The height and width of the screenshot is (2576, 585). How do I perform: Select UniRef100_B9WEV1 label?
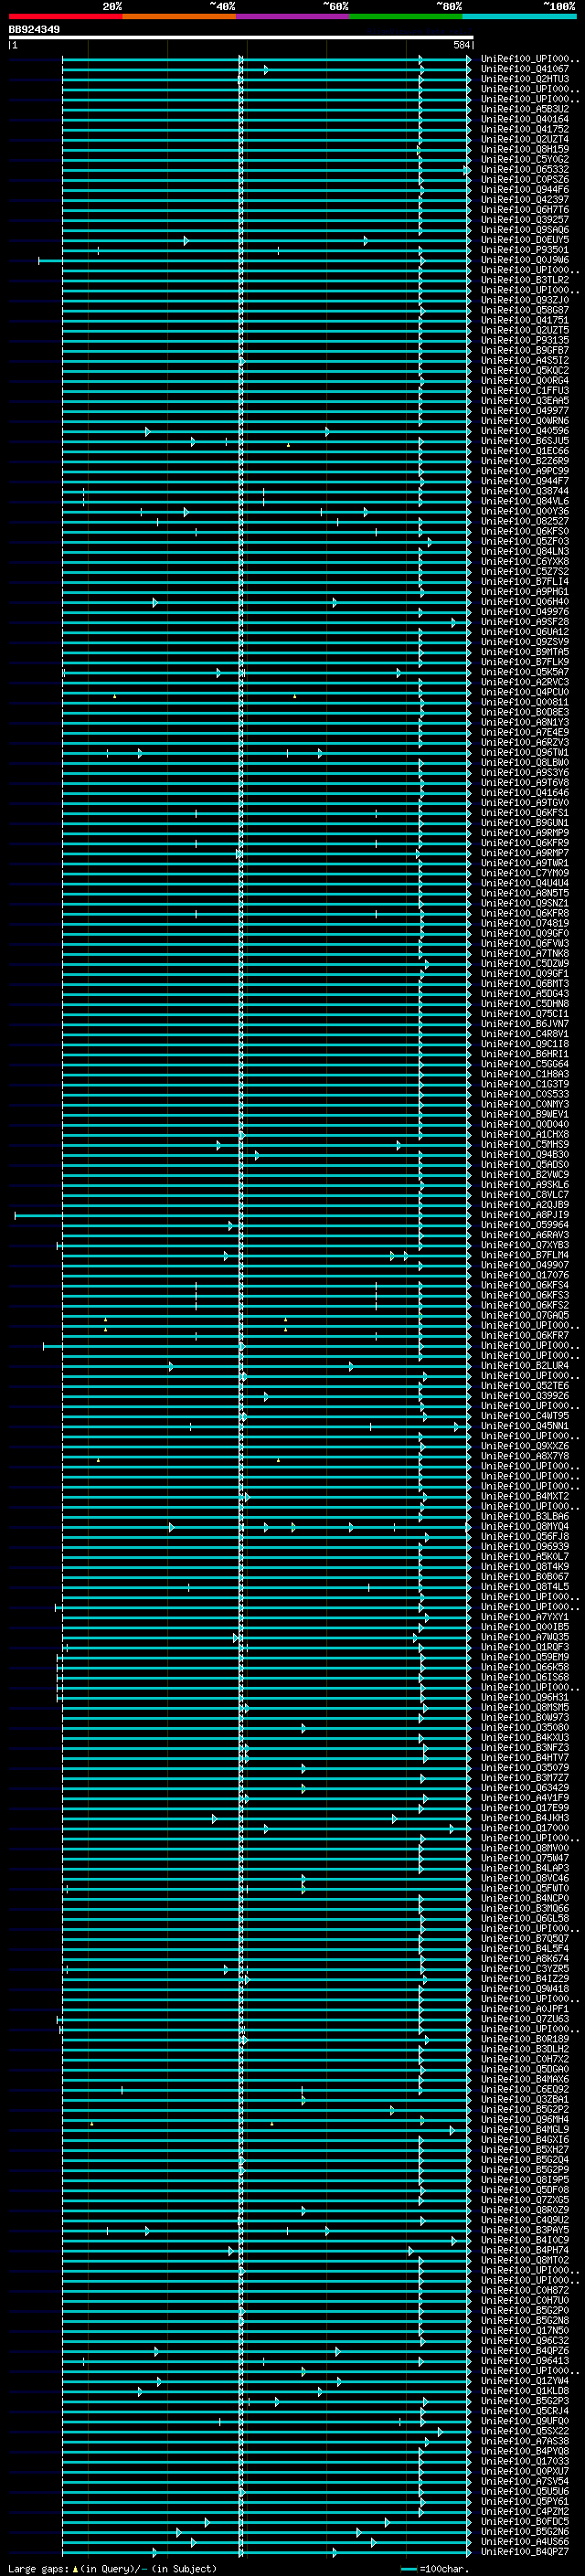(x=524, y=1114)
